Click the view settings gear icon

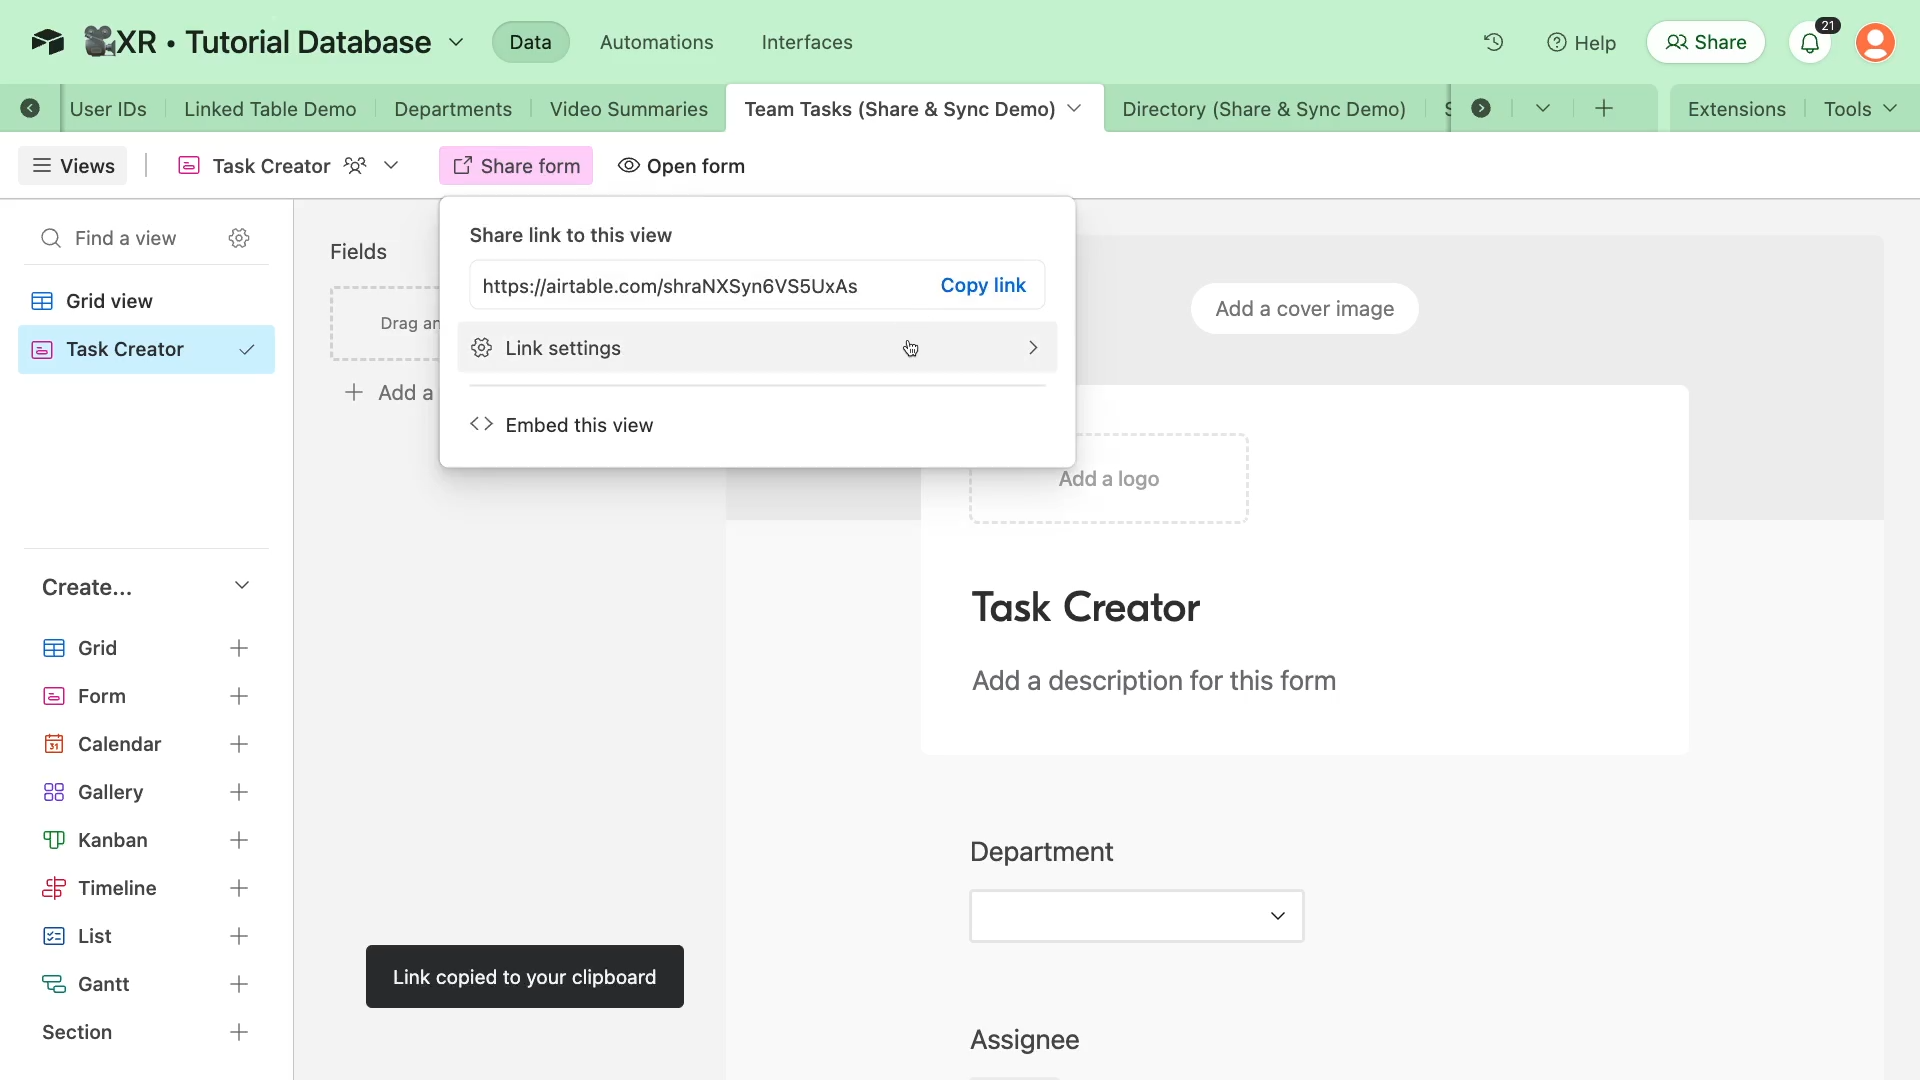(239, 238)
